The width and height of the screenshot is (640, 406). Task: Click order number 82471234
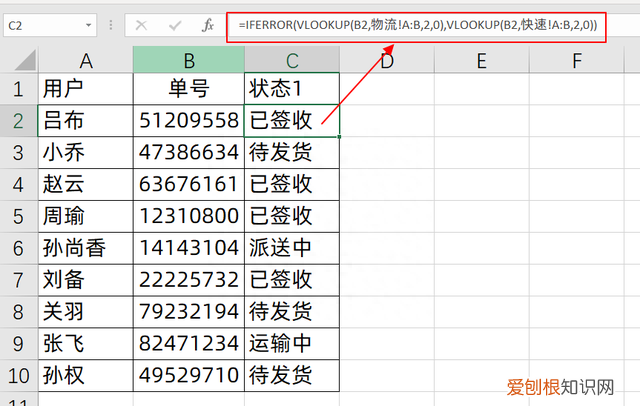click(x=189, y=344)
